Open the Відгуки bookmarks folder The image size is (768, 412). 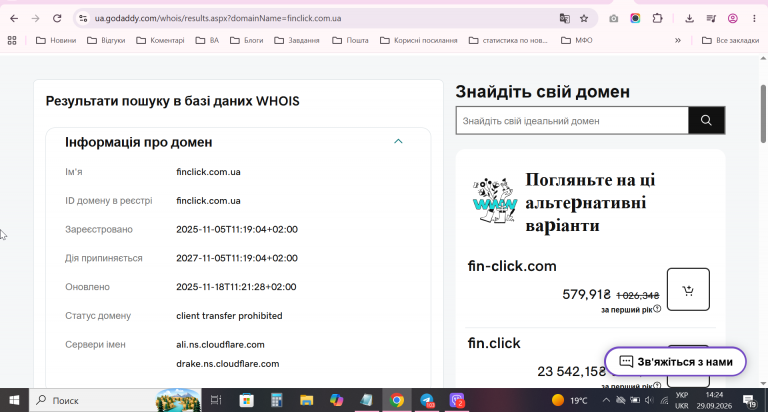tap(106, 40)
